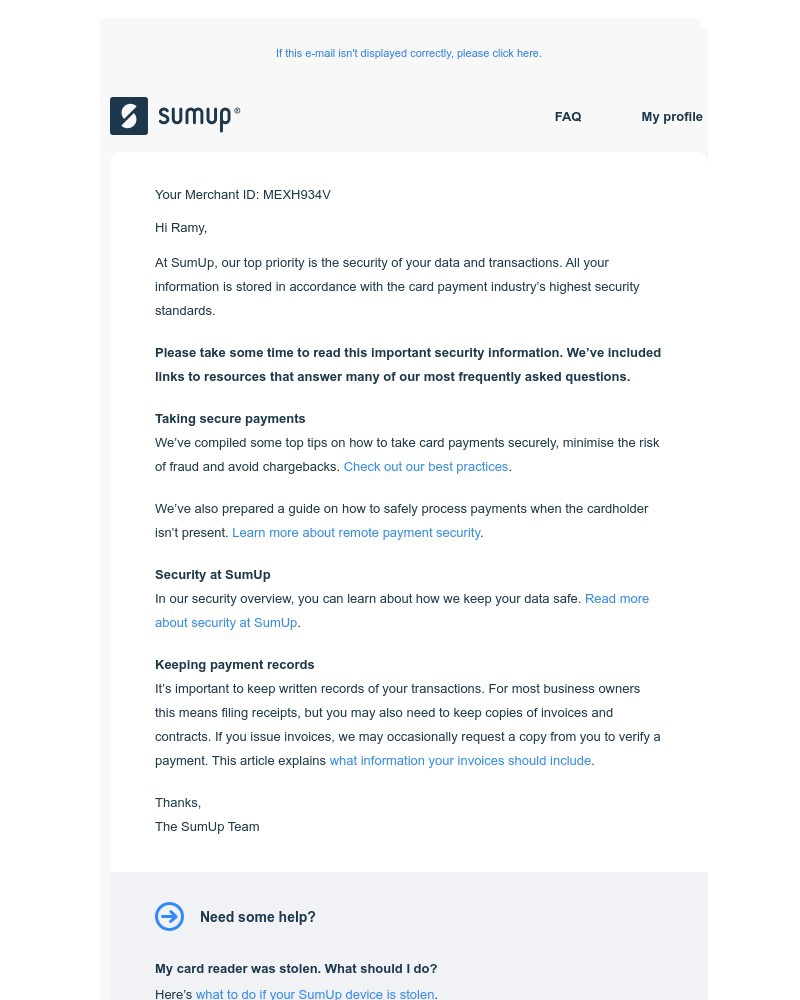Click the 'Taking secure payments' section heading
Screen dimensions: 800x1000
230,419
